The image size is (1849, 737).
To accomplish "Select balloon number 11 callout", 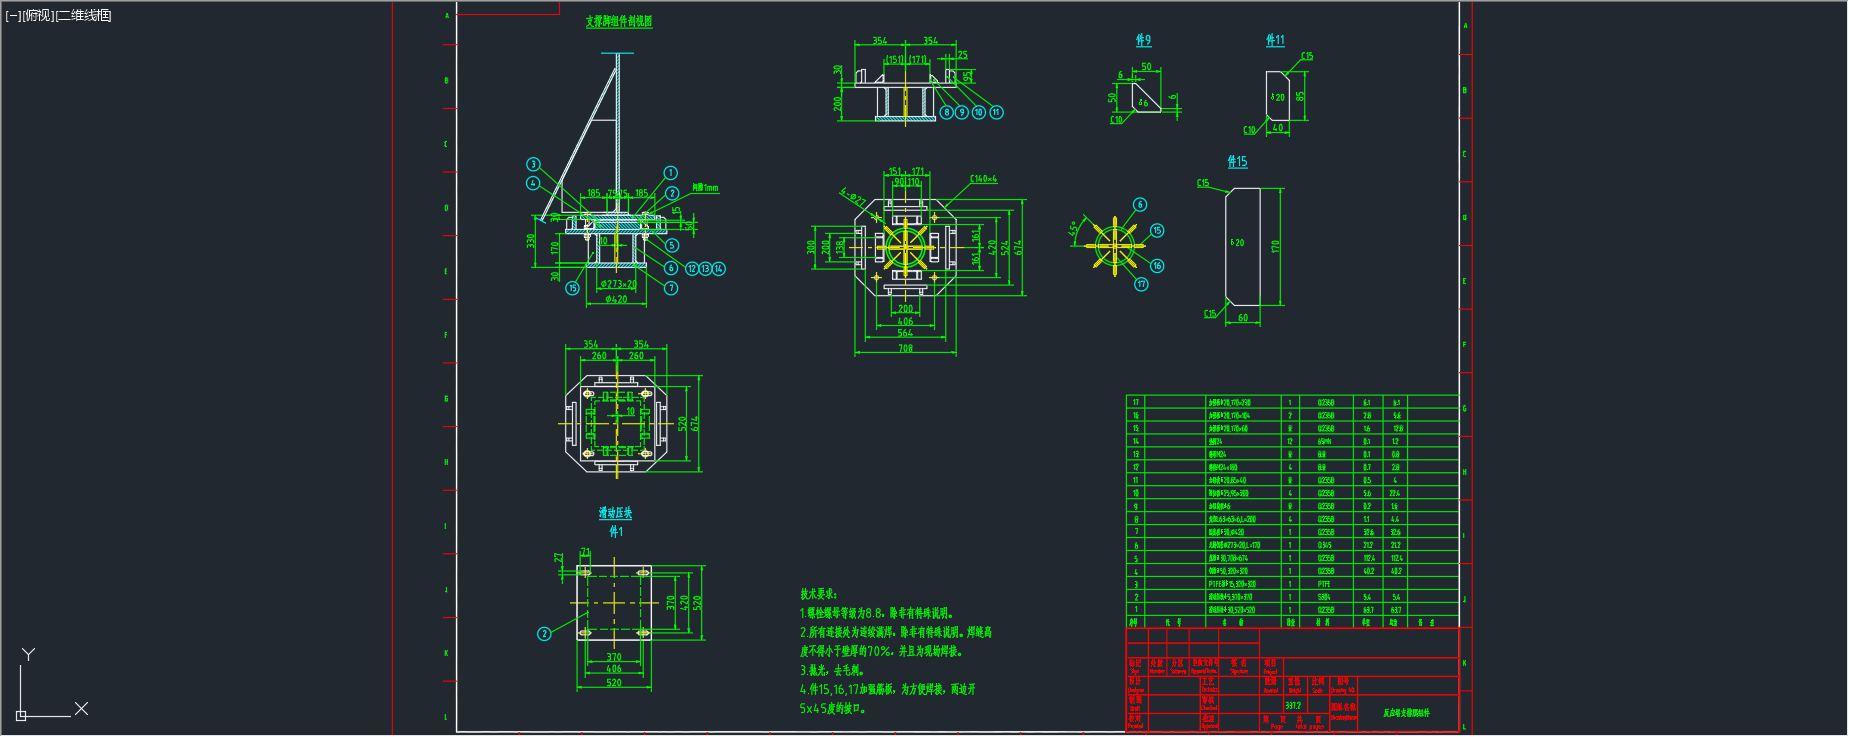I will pos(996,112).
